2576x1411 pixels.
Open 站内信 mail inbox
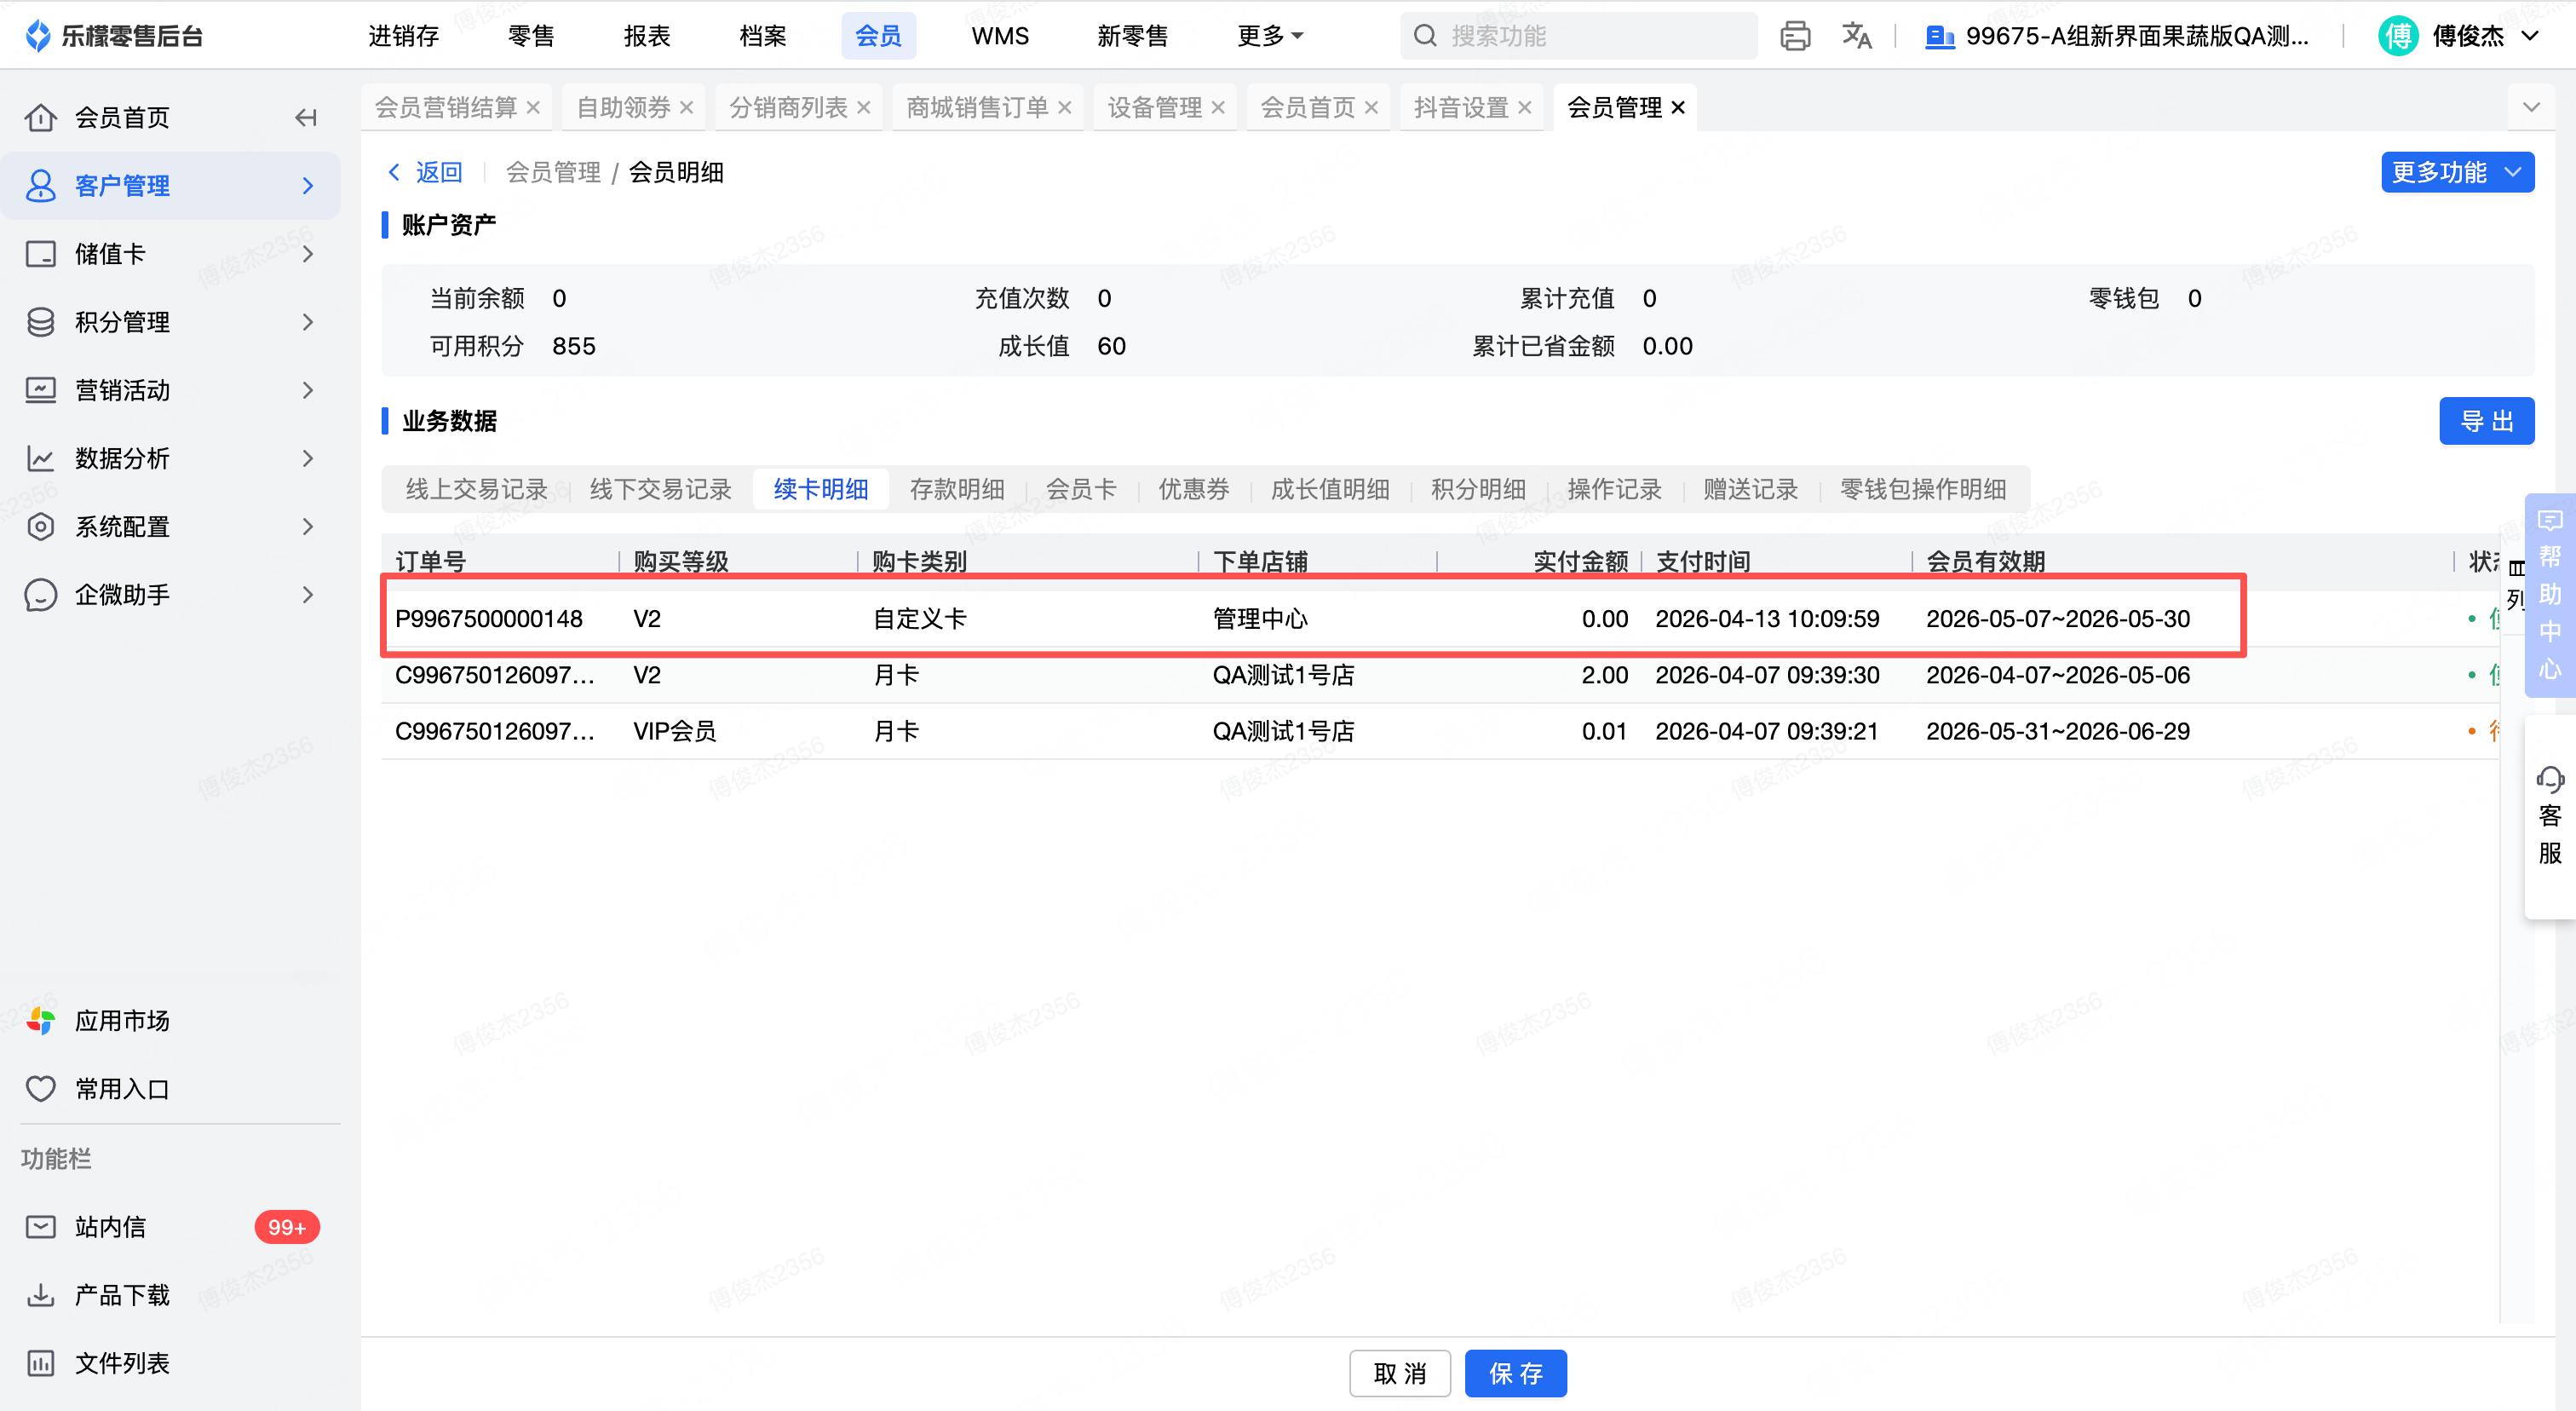(x=110, y=1227)
